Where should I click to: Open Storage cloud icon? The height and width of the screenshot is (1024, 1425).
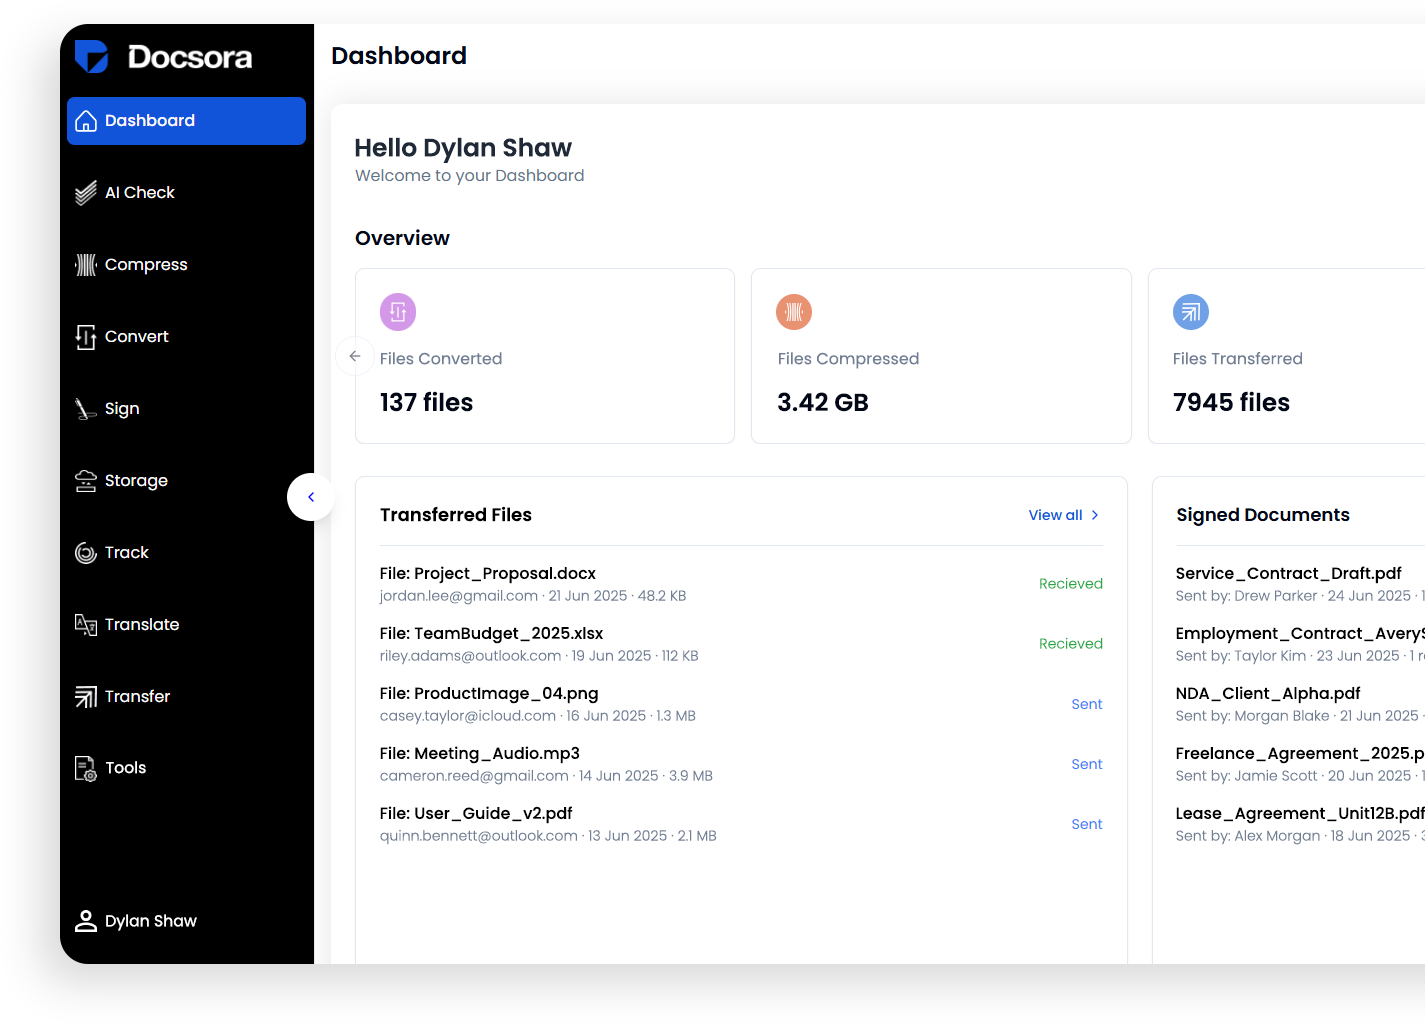pyautogui.click(x=86, y=481)
